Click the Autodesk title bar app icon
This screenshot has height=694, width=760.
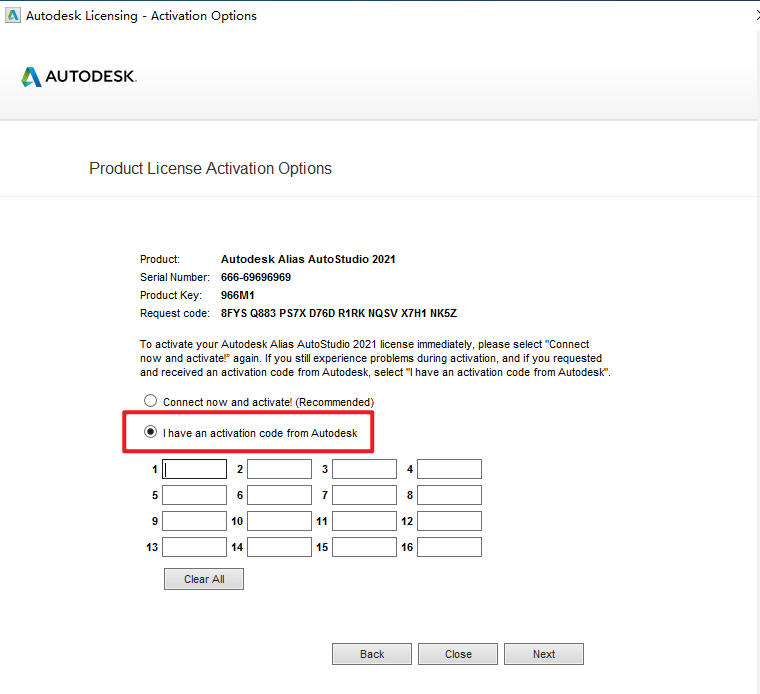click(x=13, y=16)
